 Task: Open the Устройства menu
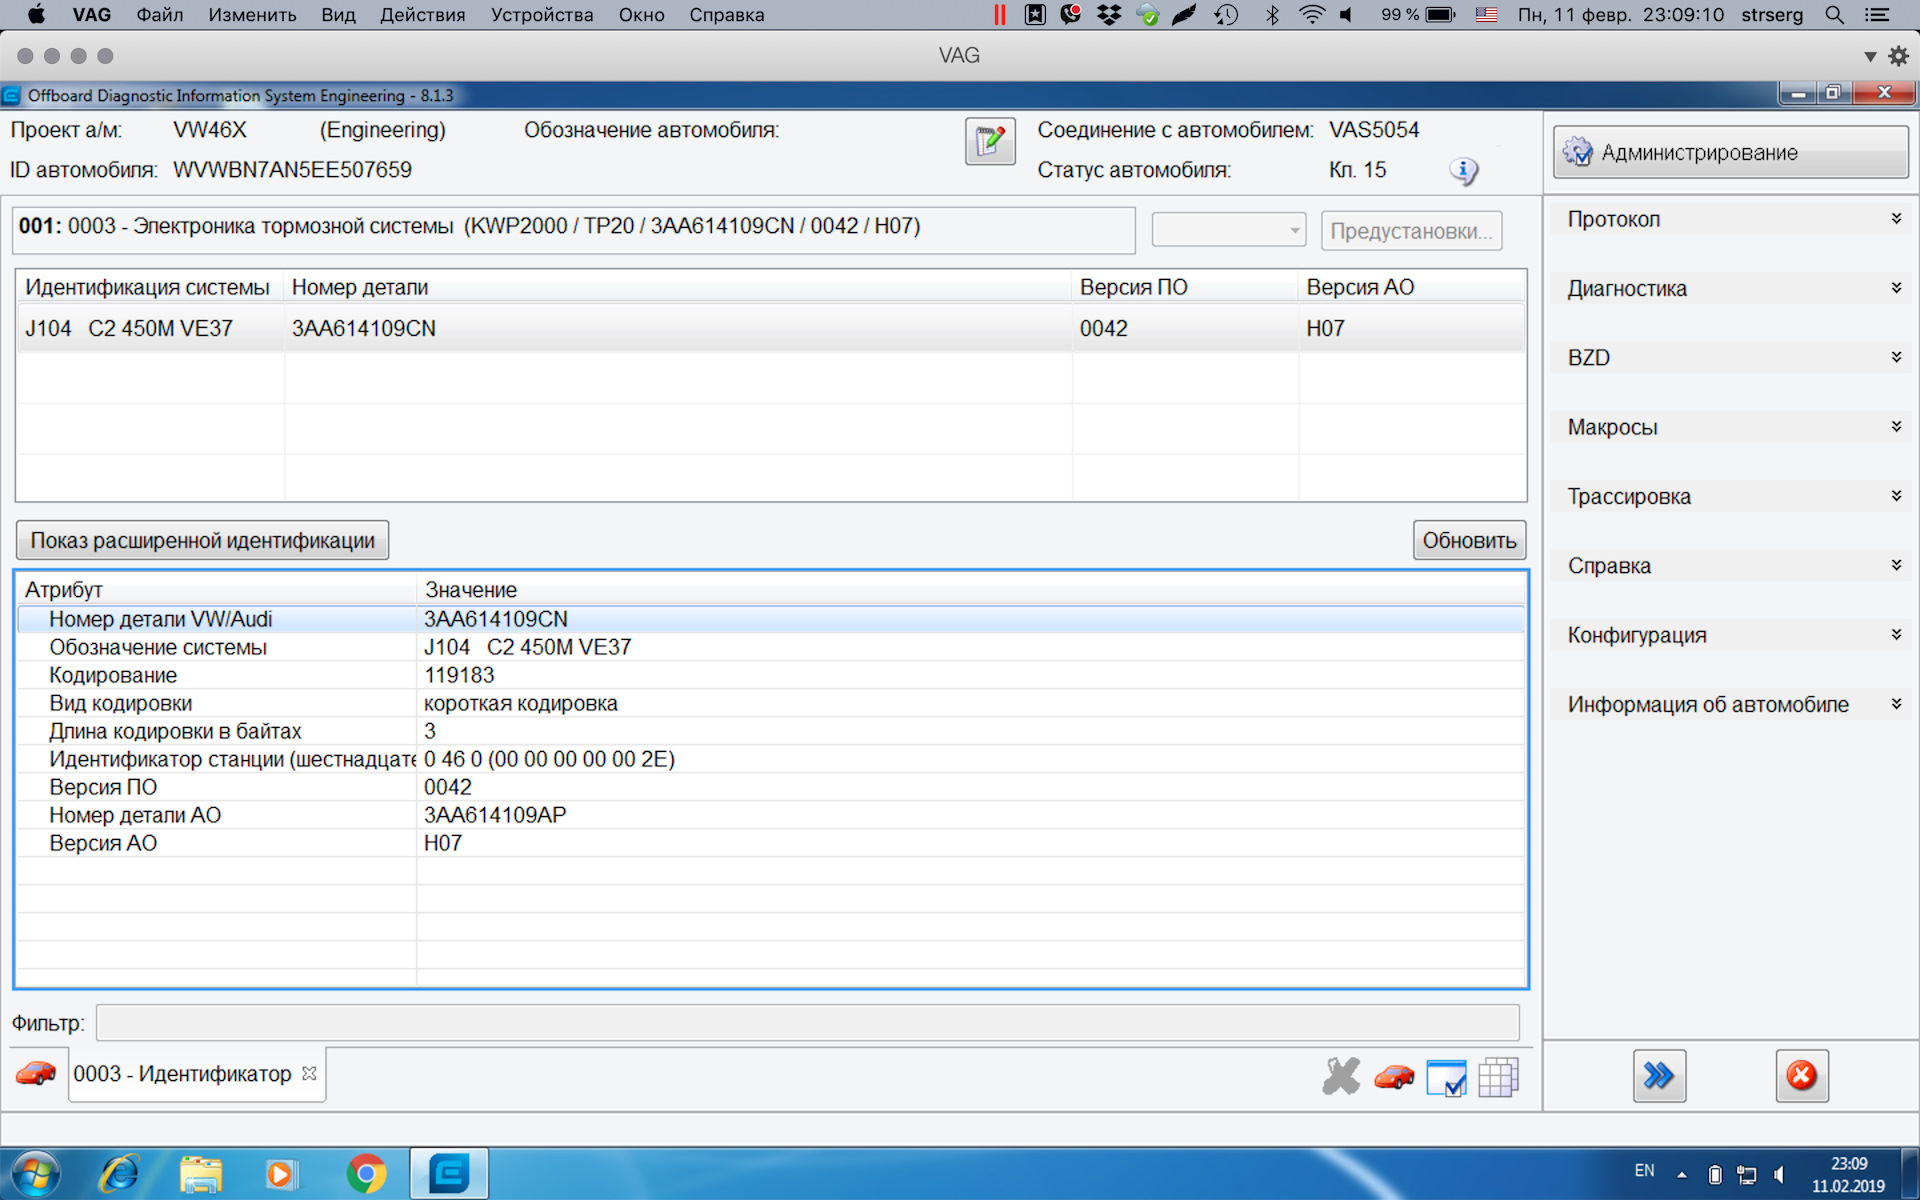[x=541, y=15]
